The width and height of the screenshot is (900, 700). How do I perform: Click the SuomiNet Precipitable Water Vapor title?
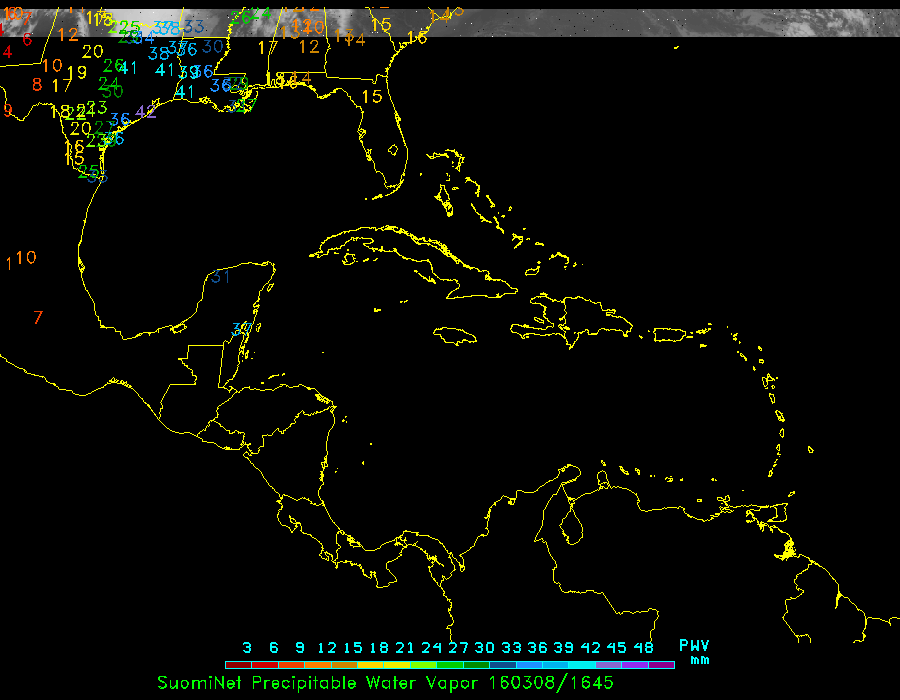tap(385, 683)
